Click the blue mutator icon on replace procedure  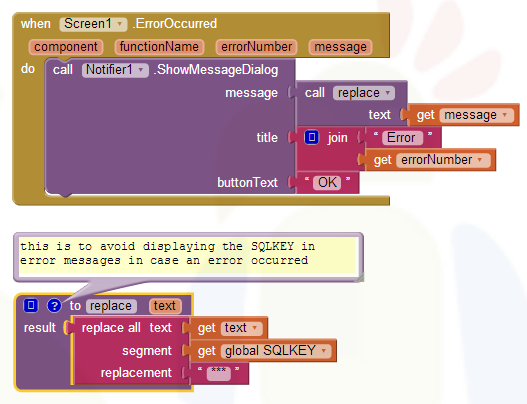click(31, 305)
